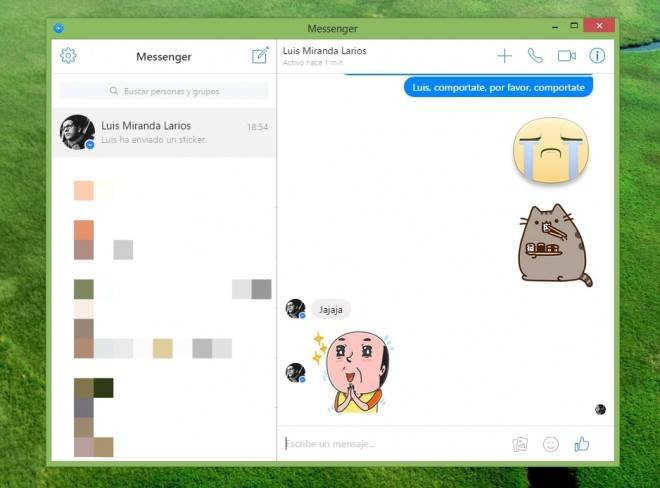Click the Jajaja message bubble

coord(331,309)
